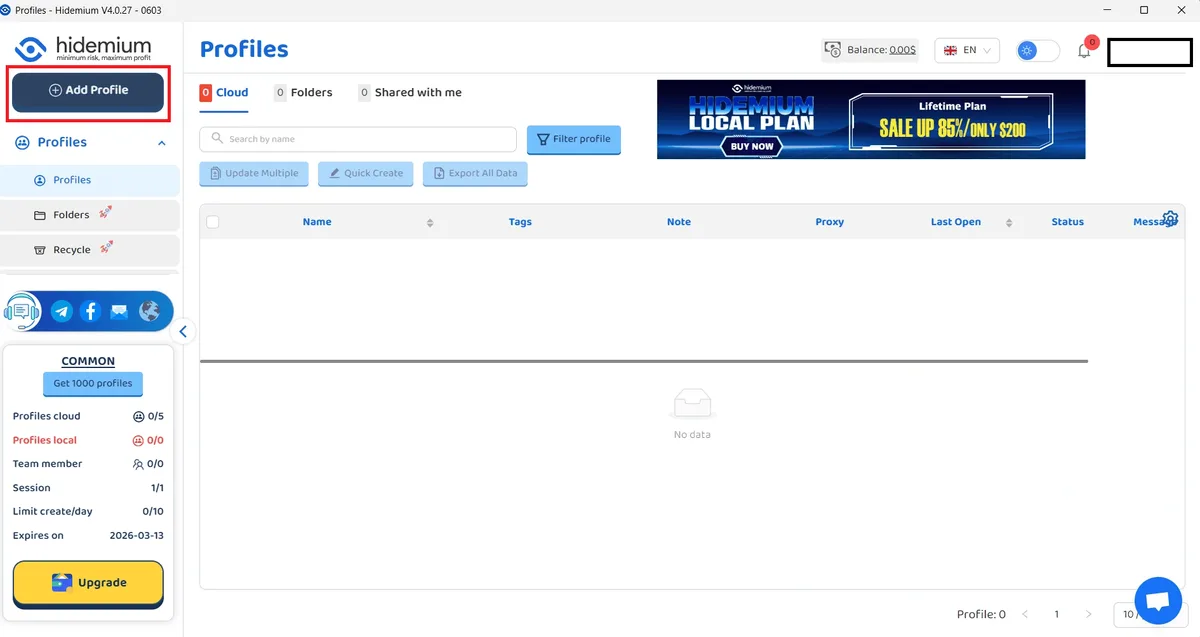Click the balance money icon
Viewport: 1200px width, 637px height.
(x=832, y=50)
